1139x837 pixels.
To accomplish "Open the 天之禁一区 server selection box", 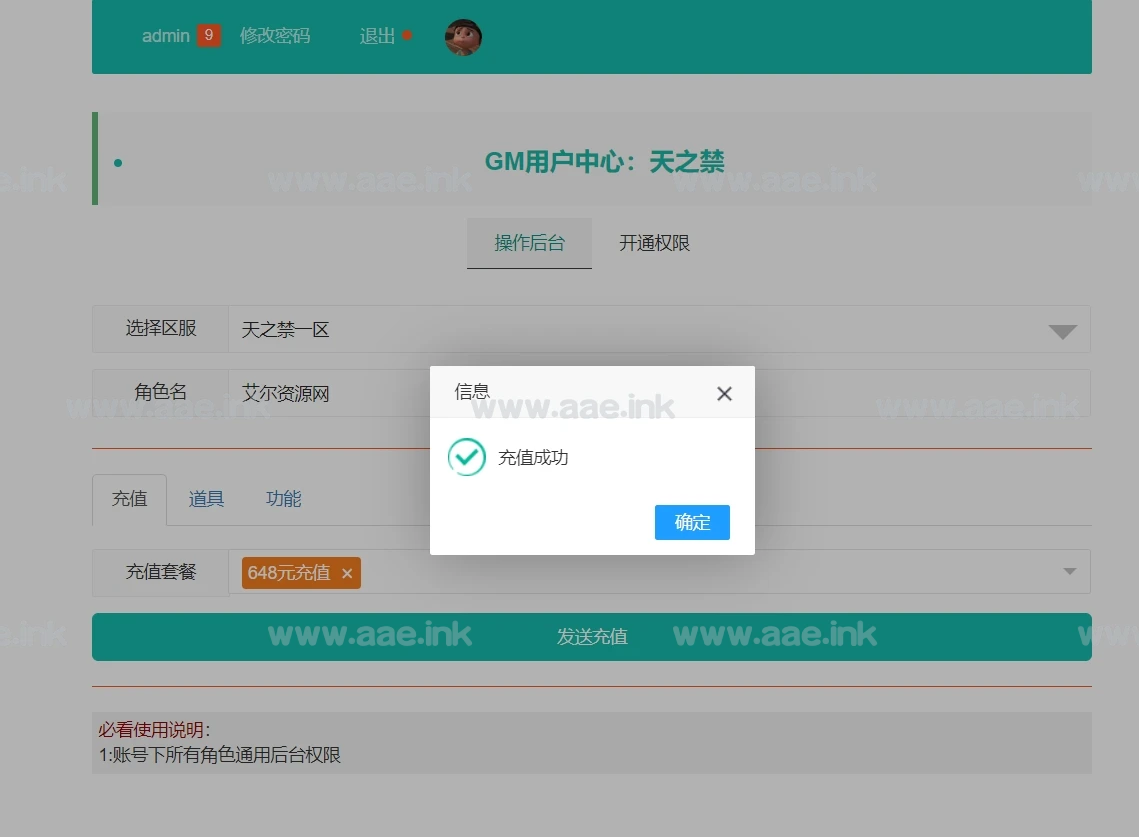I will coord(640,329).
